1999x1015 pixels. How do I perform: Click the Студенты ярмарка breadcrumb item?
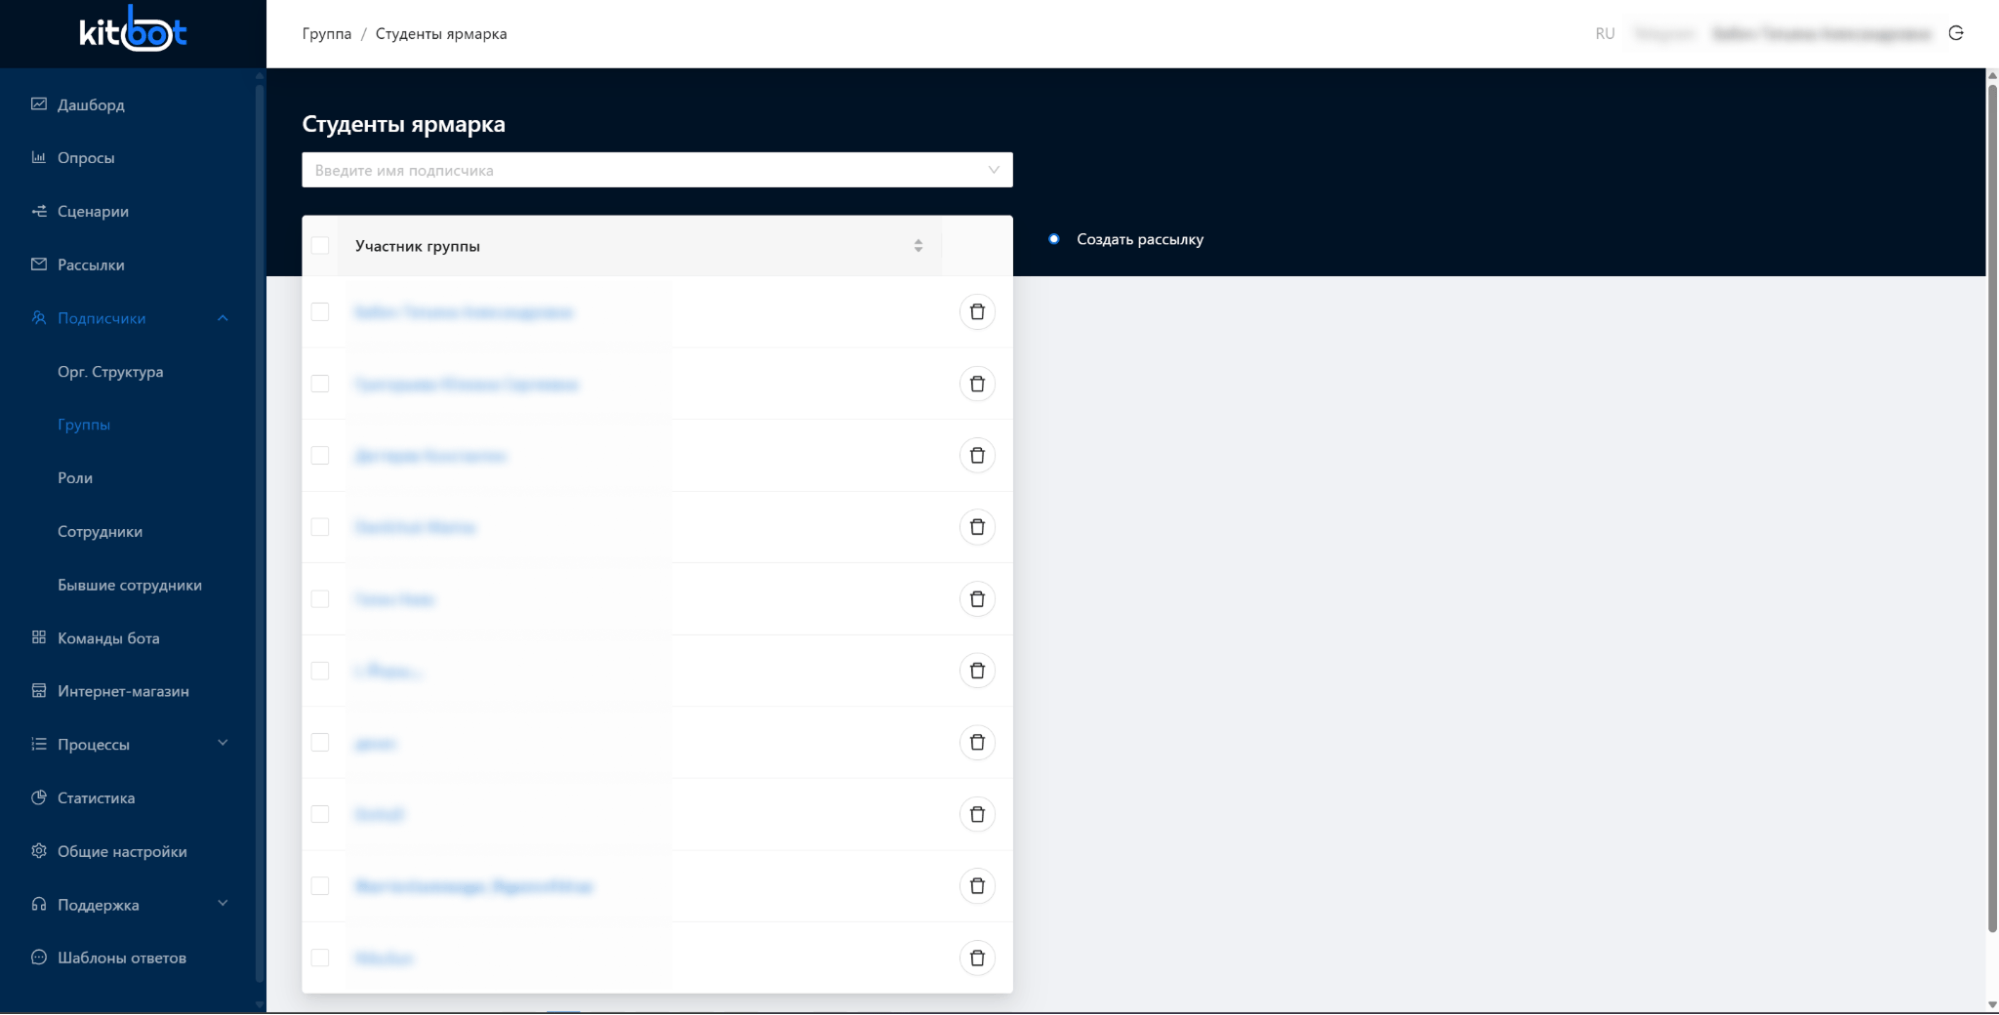point(441,34)
